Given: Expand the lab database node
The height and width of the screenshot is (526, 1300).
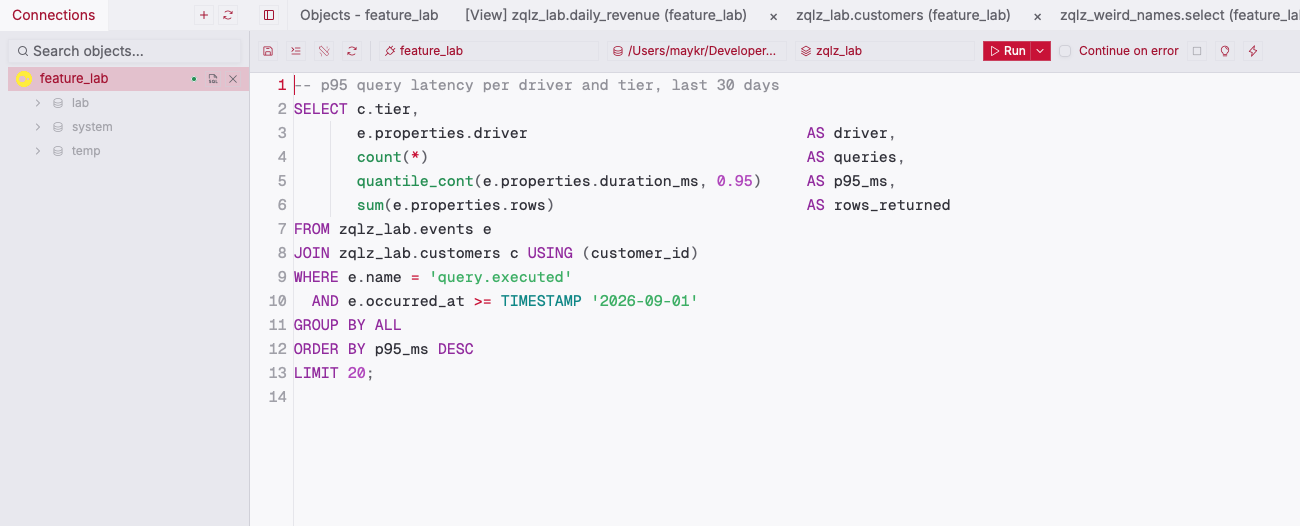Looking at the screenshot, I should click(x=38, y=103).
